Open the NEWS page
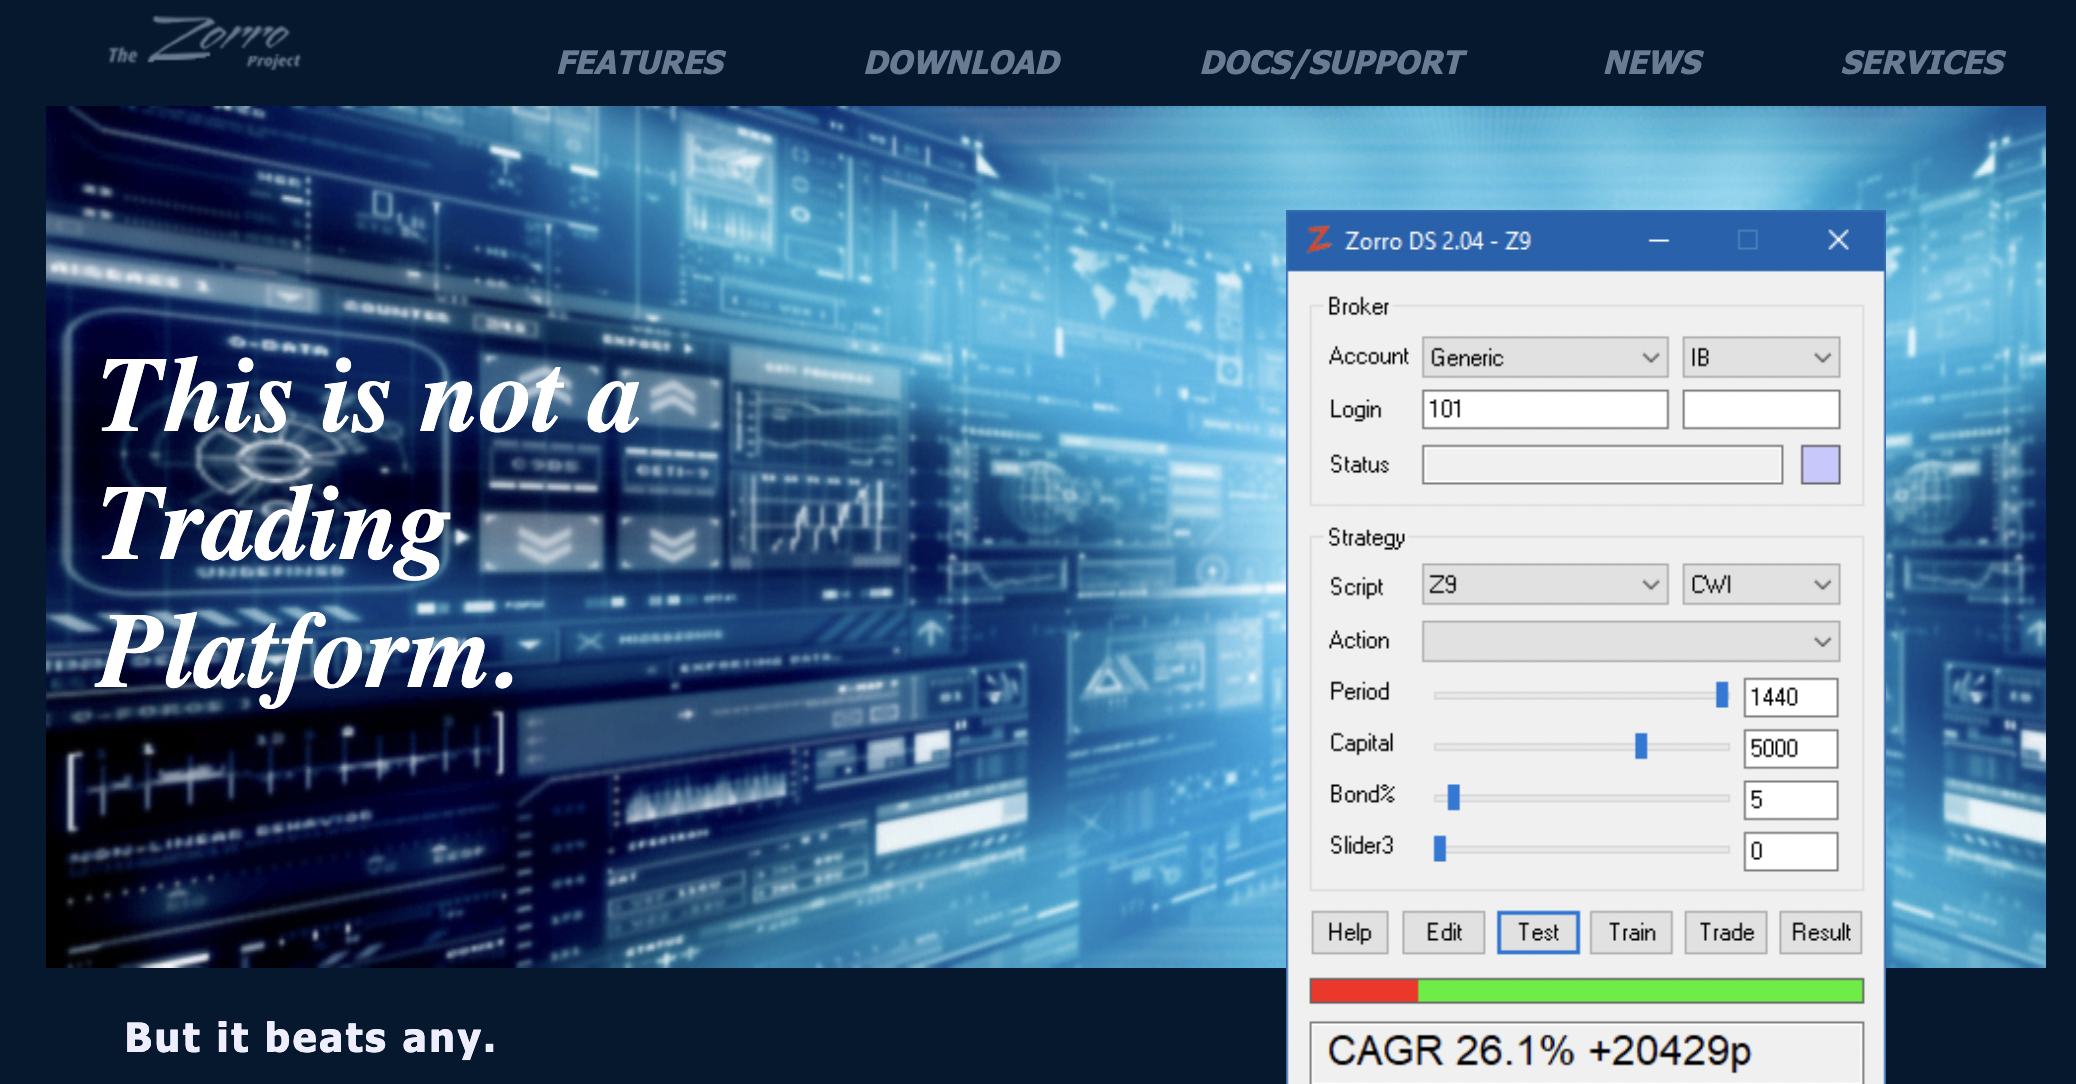Screen dimensions: 2076x1084 pyautogui.click(x=1653, y=62)
